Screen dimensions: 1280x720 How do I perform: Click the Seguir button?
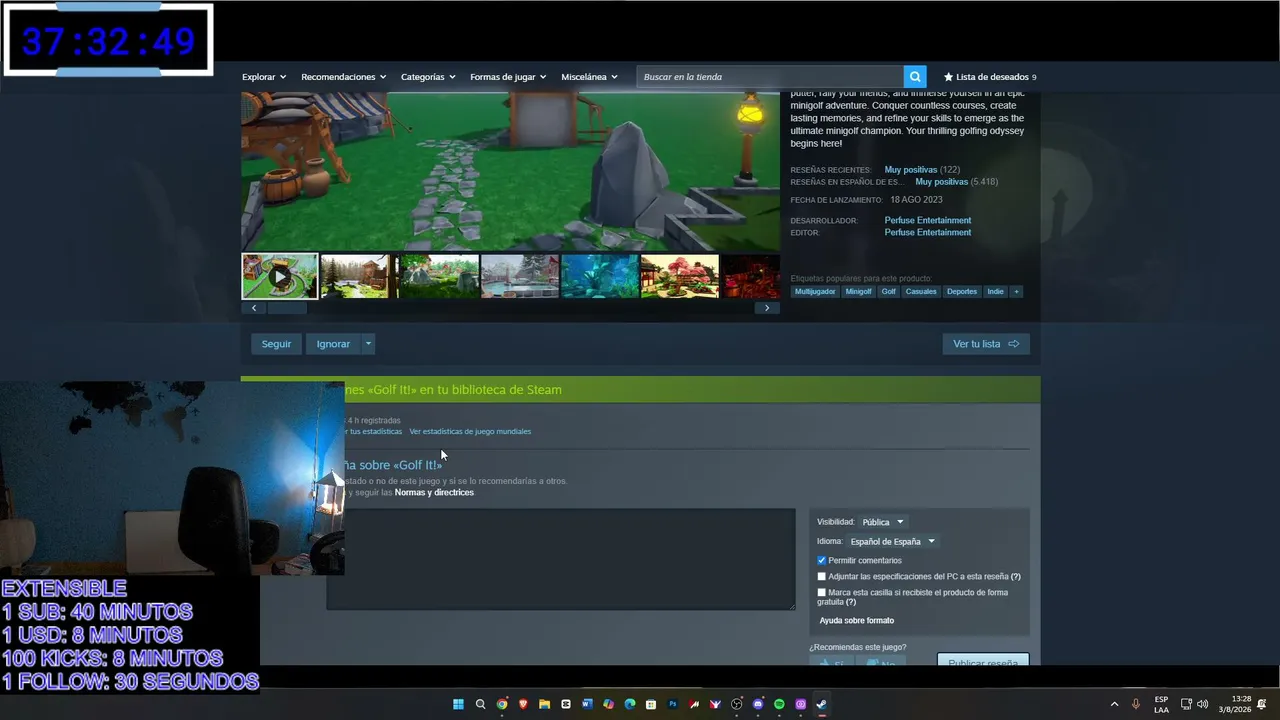tap(276, 344)
